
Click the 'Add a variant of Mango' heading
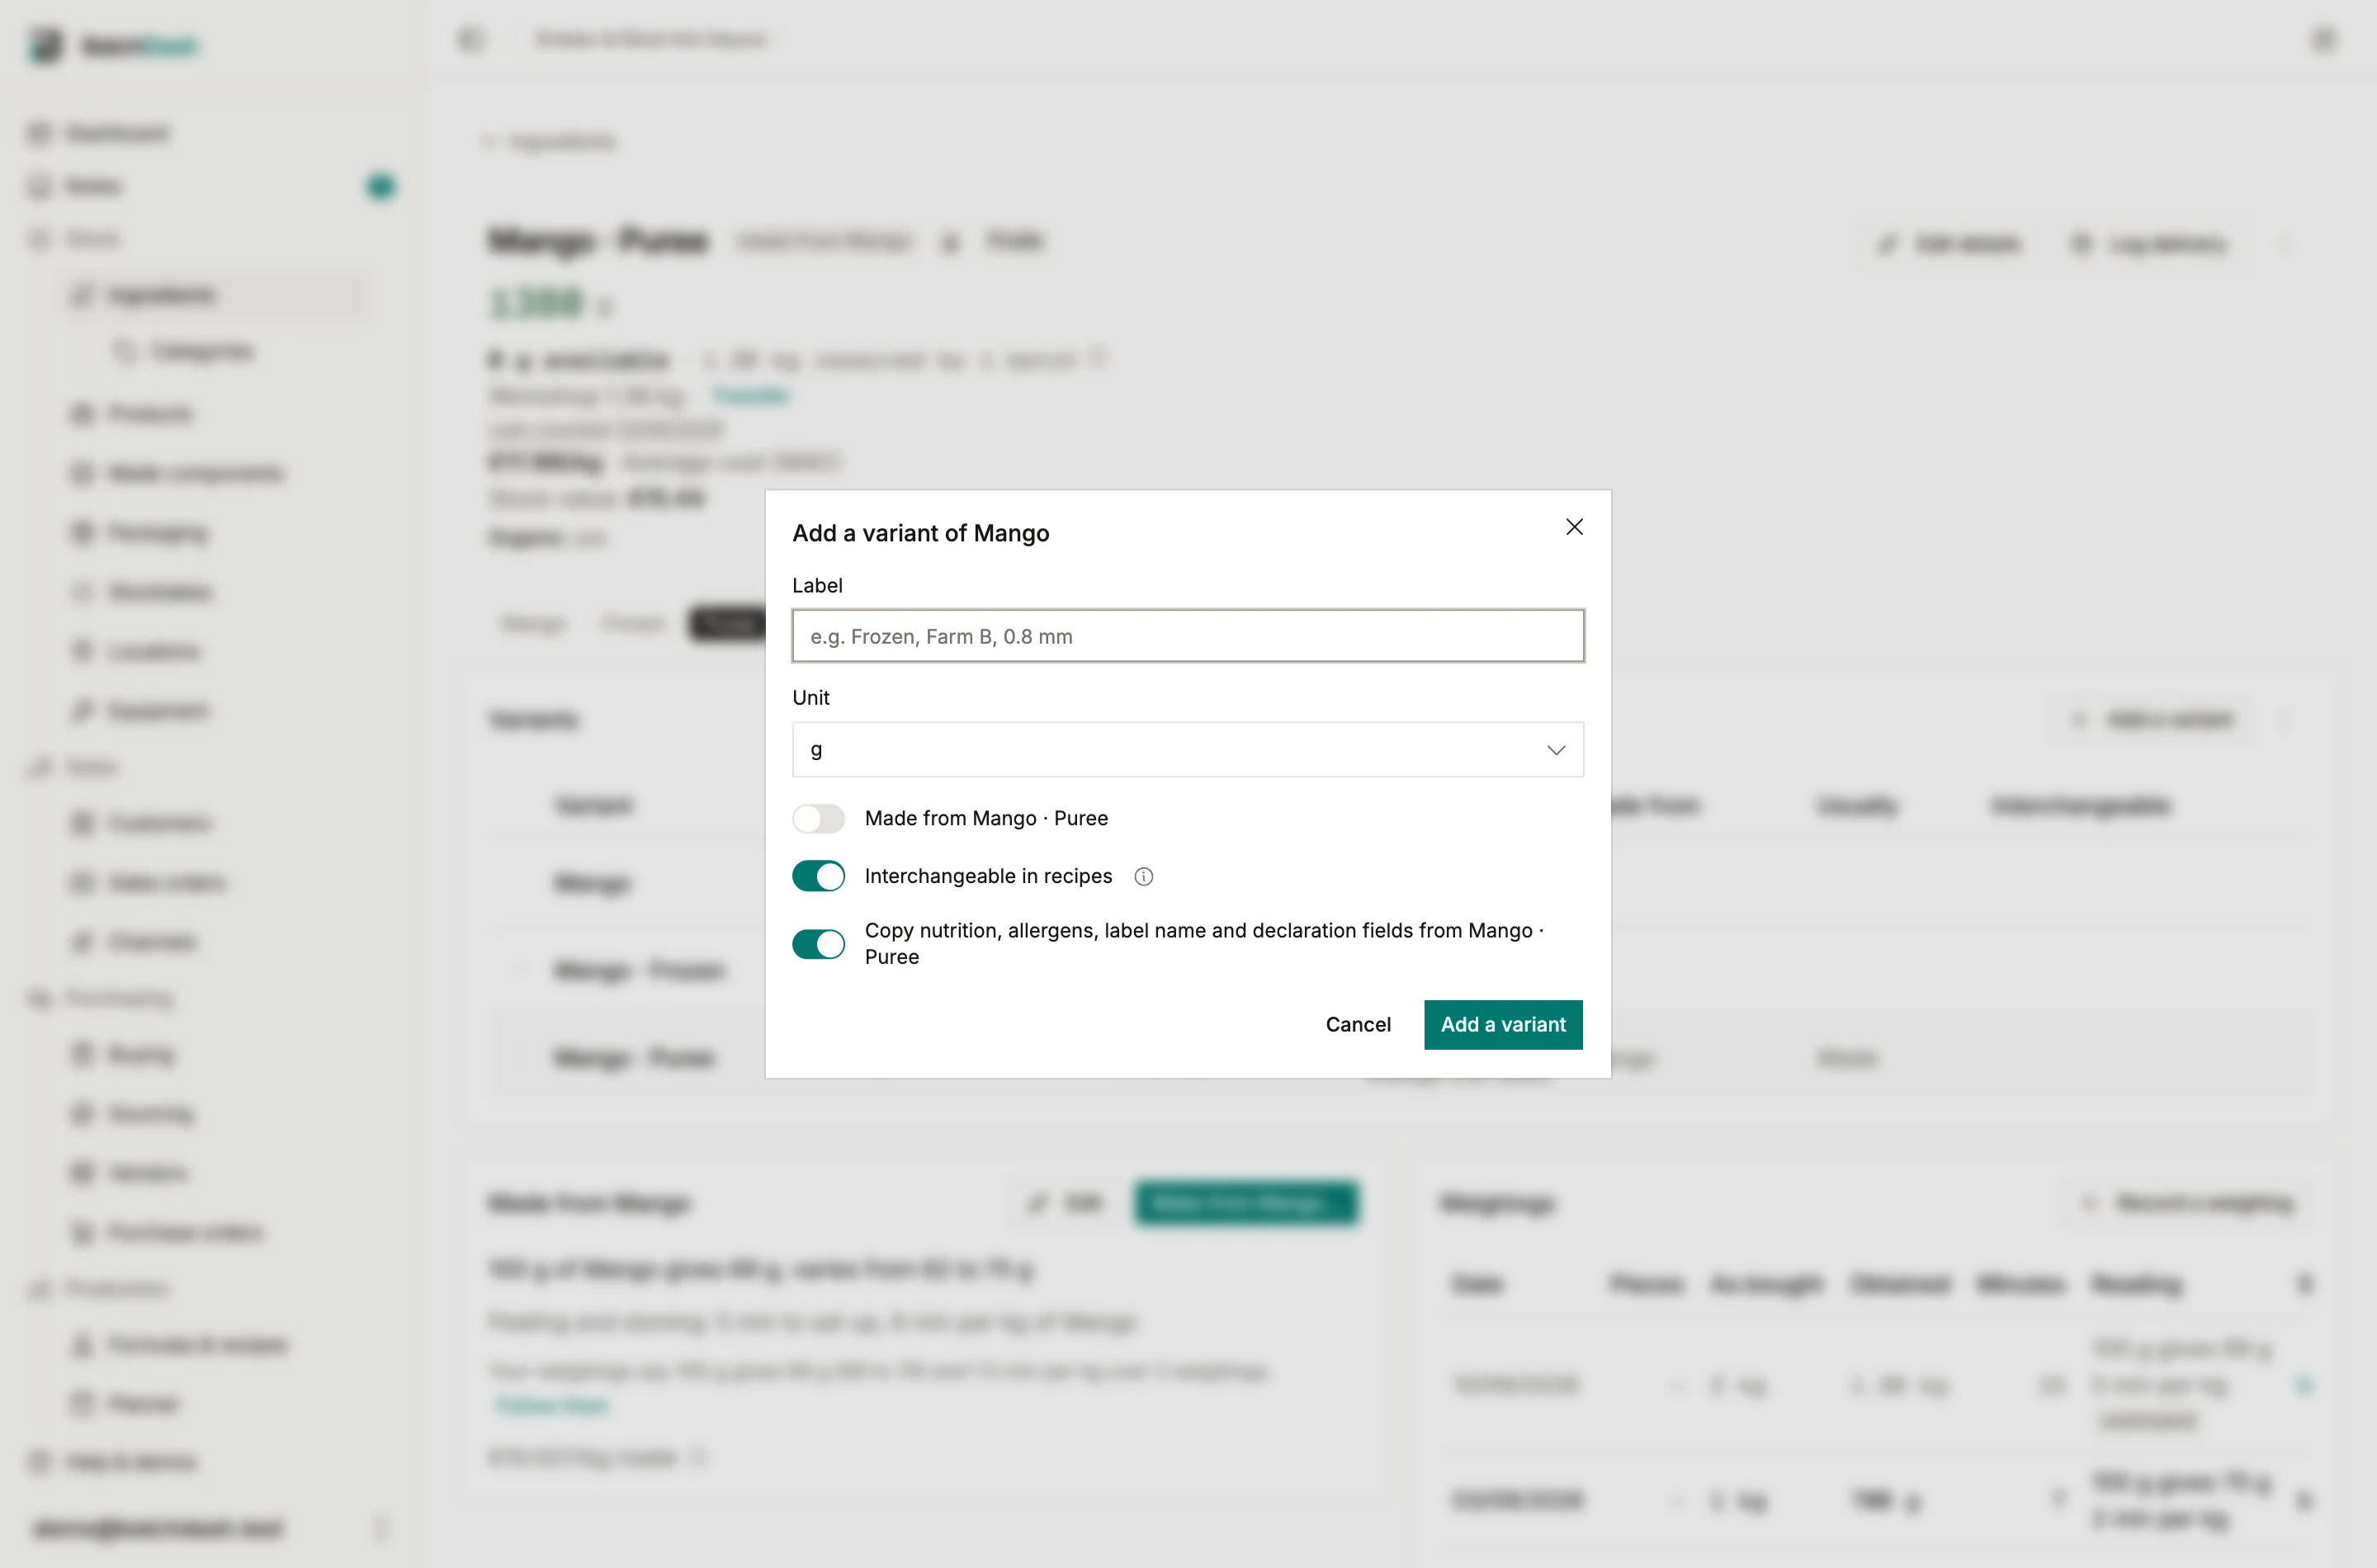[x=921, y=533]
